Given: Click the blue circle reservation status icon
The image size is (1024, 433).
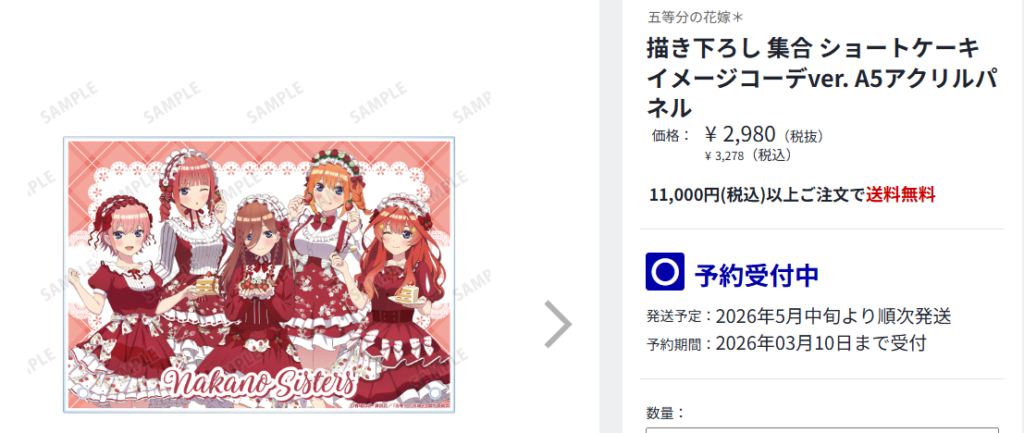Looking at the screenshot, I should pos(665,272).
